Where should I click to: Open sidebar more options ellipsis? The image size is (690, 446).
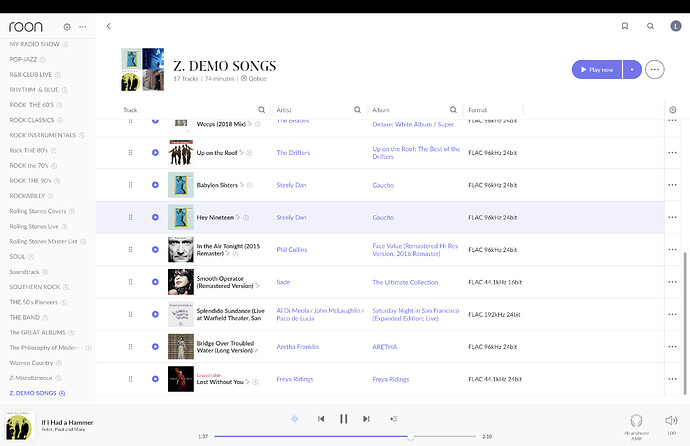83,27
